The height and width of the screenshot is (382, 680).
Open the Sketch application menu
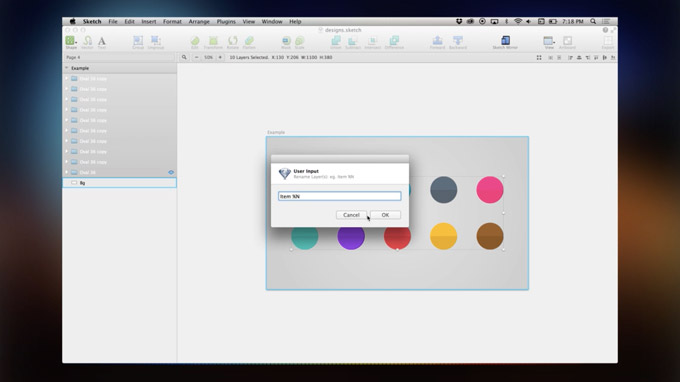92,21
